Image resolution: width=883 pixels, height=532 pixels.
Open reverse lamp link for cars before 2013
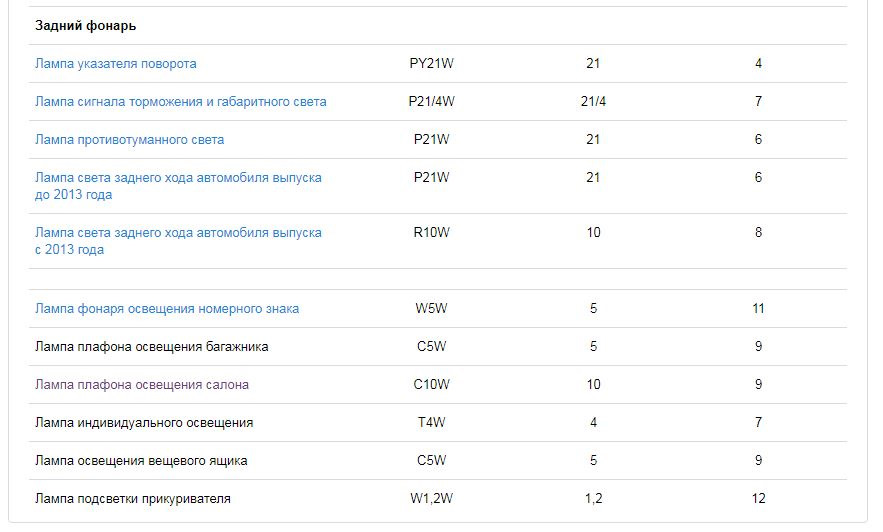click(178, 177)
